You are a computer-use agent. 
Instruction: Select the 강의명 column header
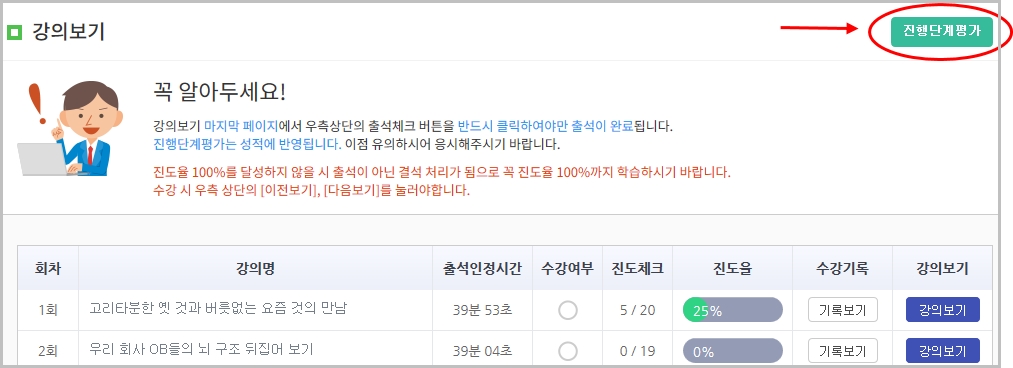[x=256, y=269]
